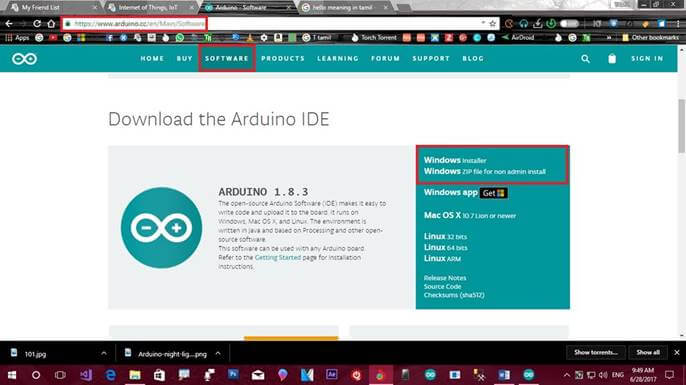Click the Show torrents button
The width and height of the screenshot is (686, 385).
pyautogui.click(x=595, y=352)
